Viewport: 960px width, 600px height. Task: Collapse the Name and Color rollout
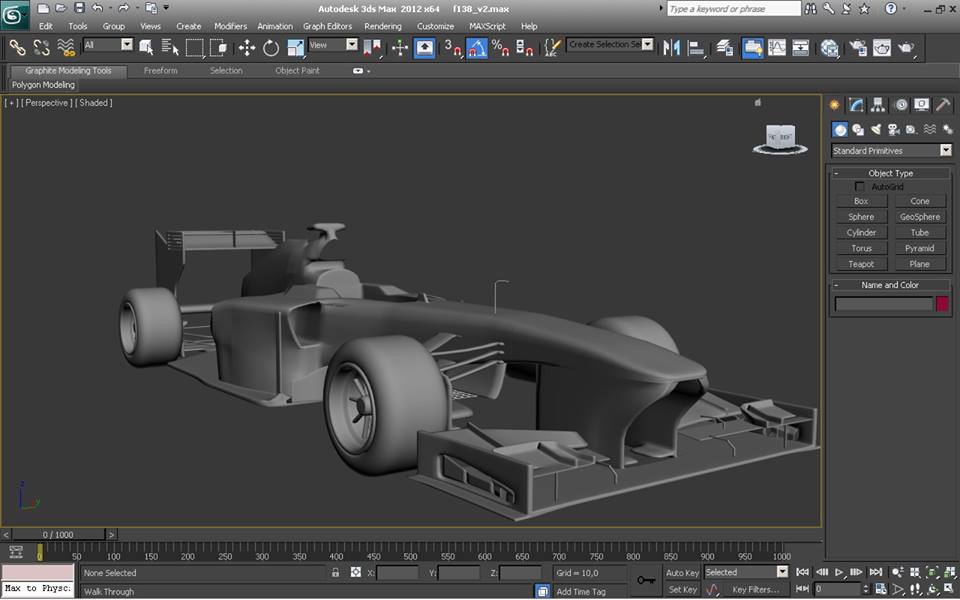pos(891,285)
